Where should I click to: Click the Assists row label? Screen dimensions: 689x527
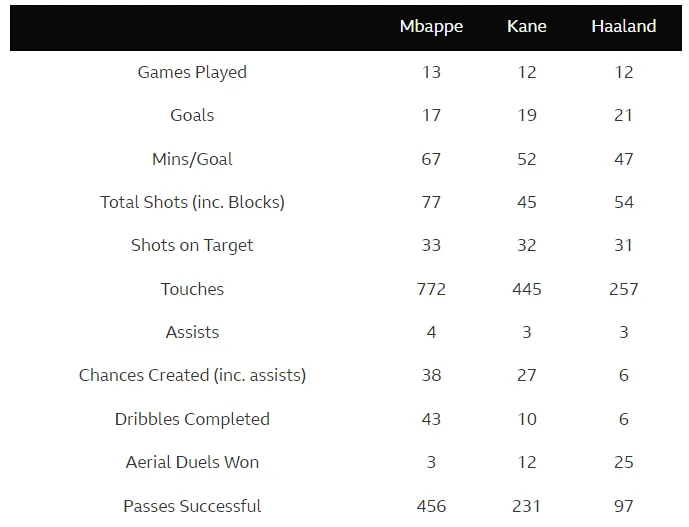192,332
